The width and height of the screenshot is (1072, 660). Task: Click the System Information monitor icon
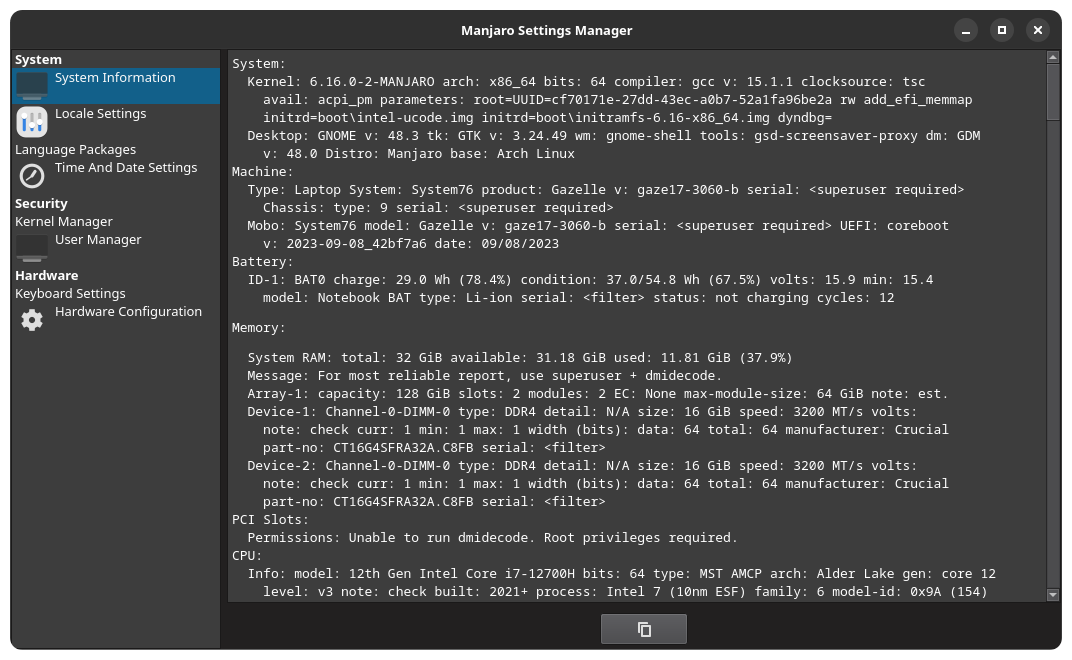(x=31, y=85)
